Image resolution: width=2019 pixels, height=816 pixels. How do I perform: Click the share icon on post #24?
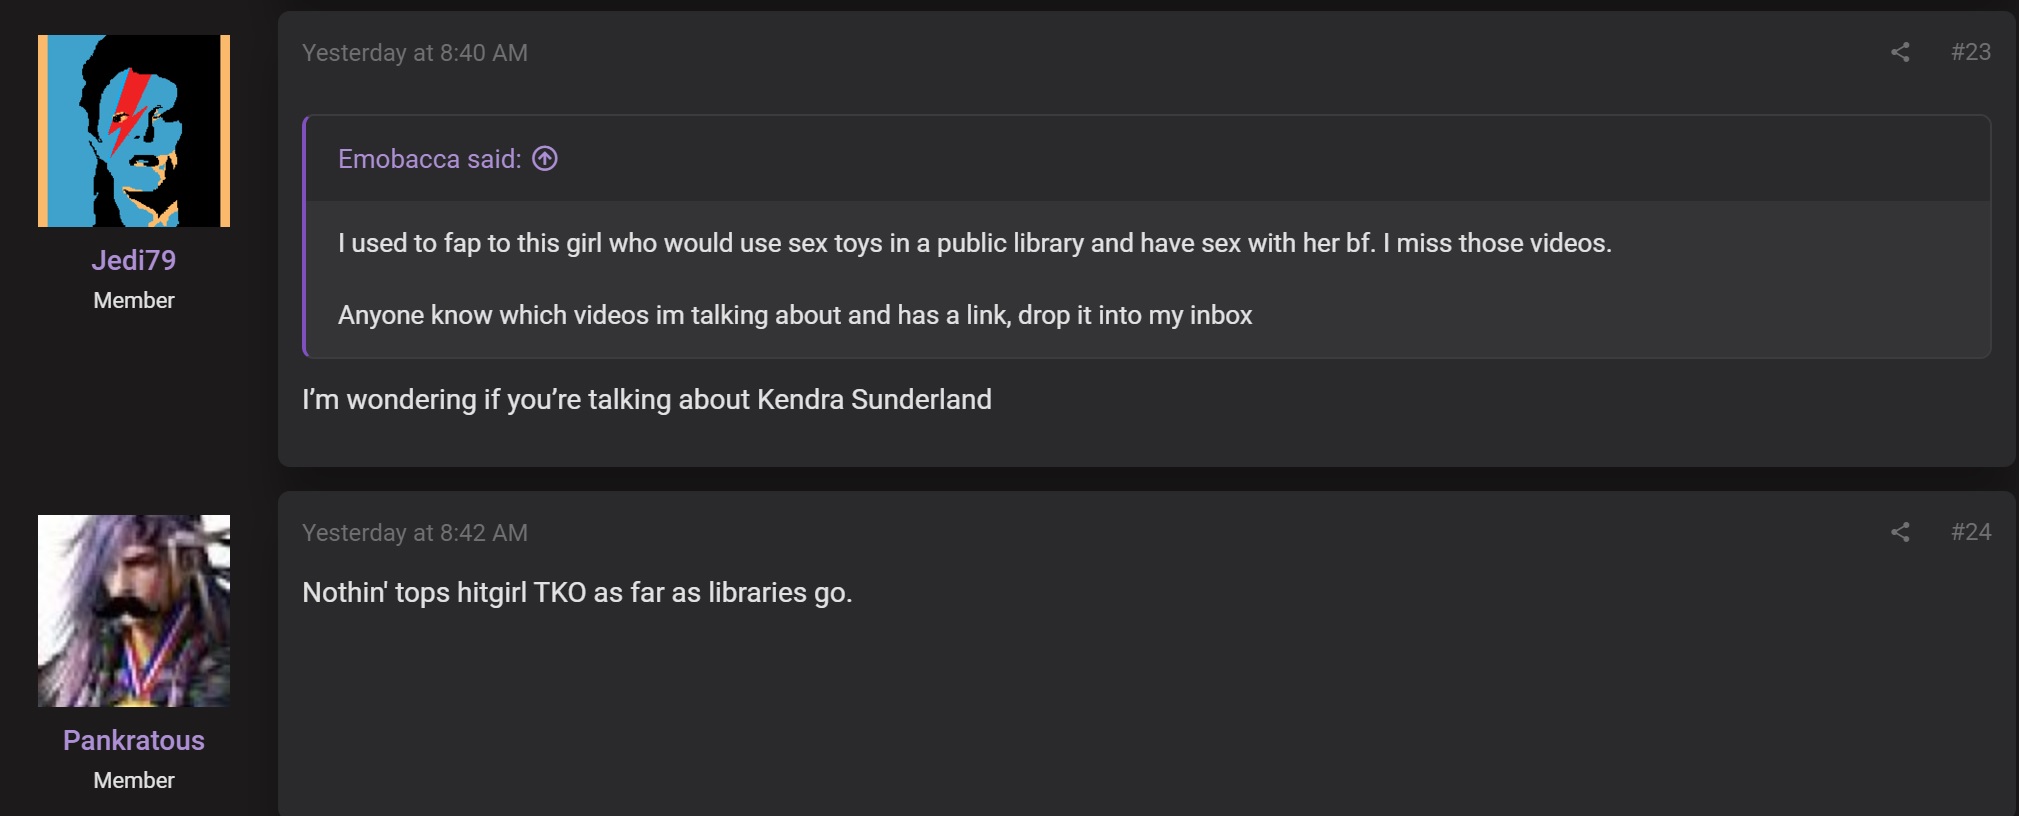coord(1900,532)
